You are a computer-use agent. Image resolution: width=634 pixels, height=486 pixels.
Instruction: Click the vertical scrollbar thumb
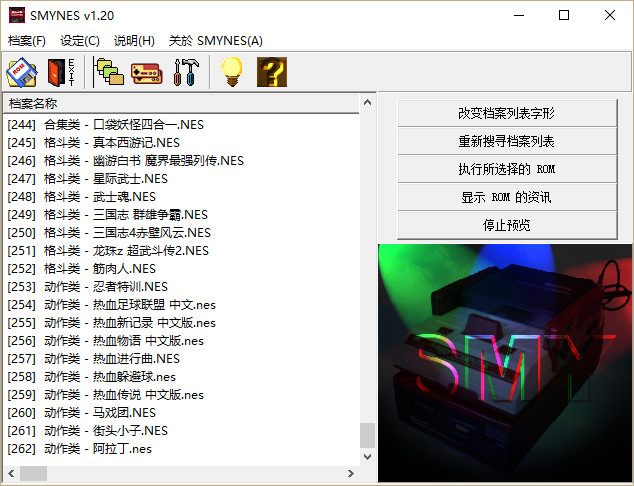368,435
